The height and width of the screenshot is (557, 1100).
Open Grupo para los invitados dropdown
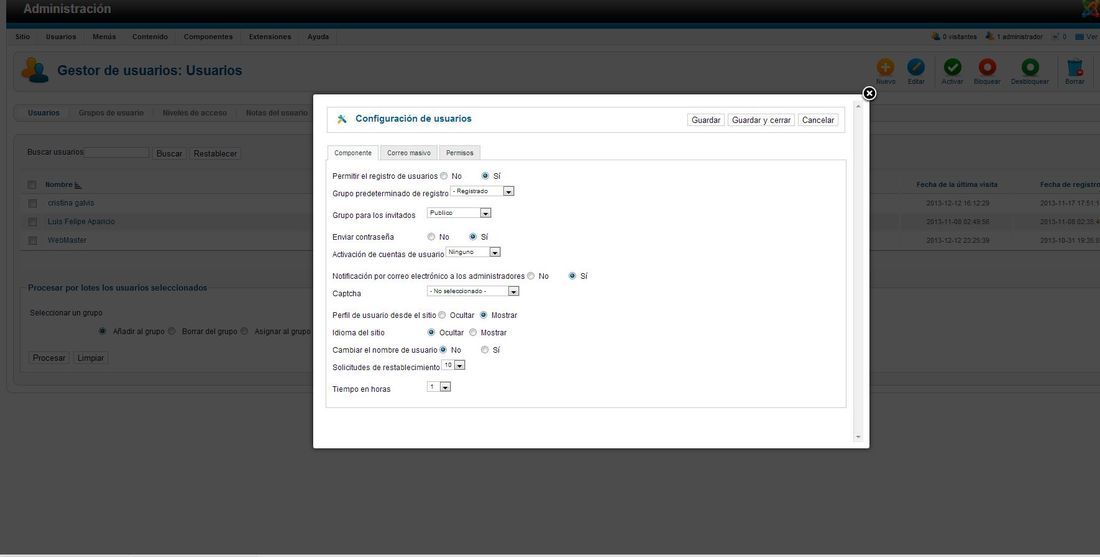tap(459, 213)
